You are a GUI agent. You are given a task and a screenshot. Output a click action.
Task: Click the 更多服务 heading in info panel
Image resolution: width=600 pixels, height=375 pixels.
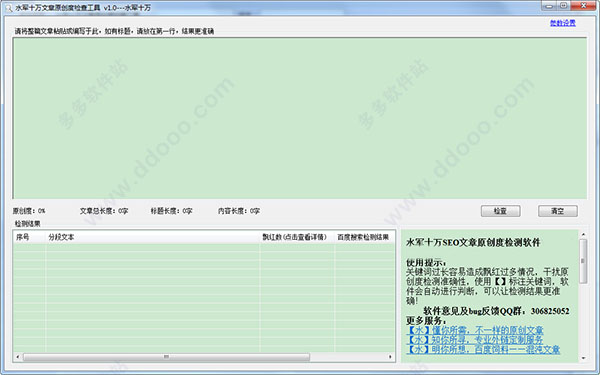pos(426,321)
